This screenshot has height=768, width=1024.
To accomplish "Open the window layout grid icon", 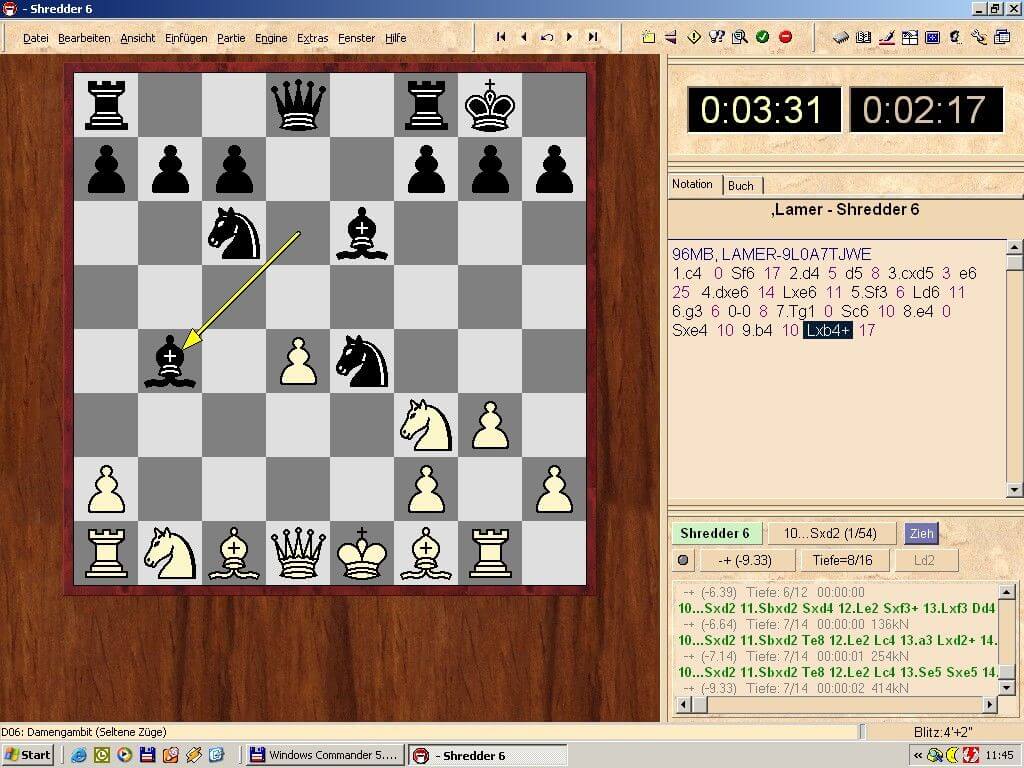I will coord(909,37).
